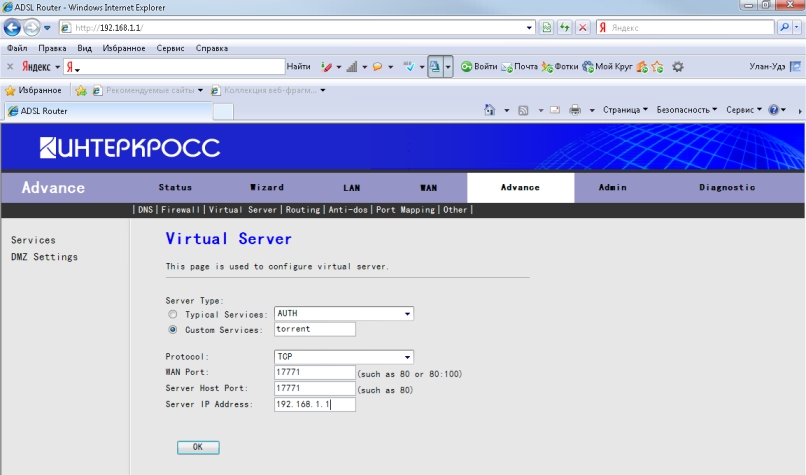Click the Yandex toolbar settings gear icon

[678, 67]
